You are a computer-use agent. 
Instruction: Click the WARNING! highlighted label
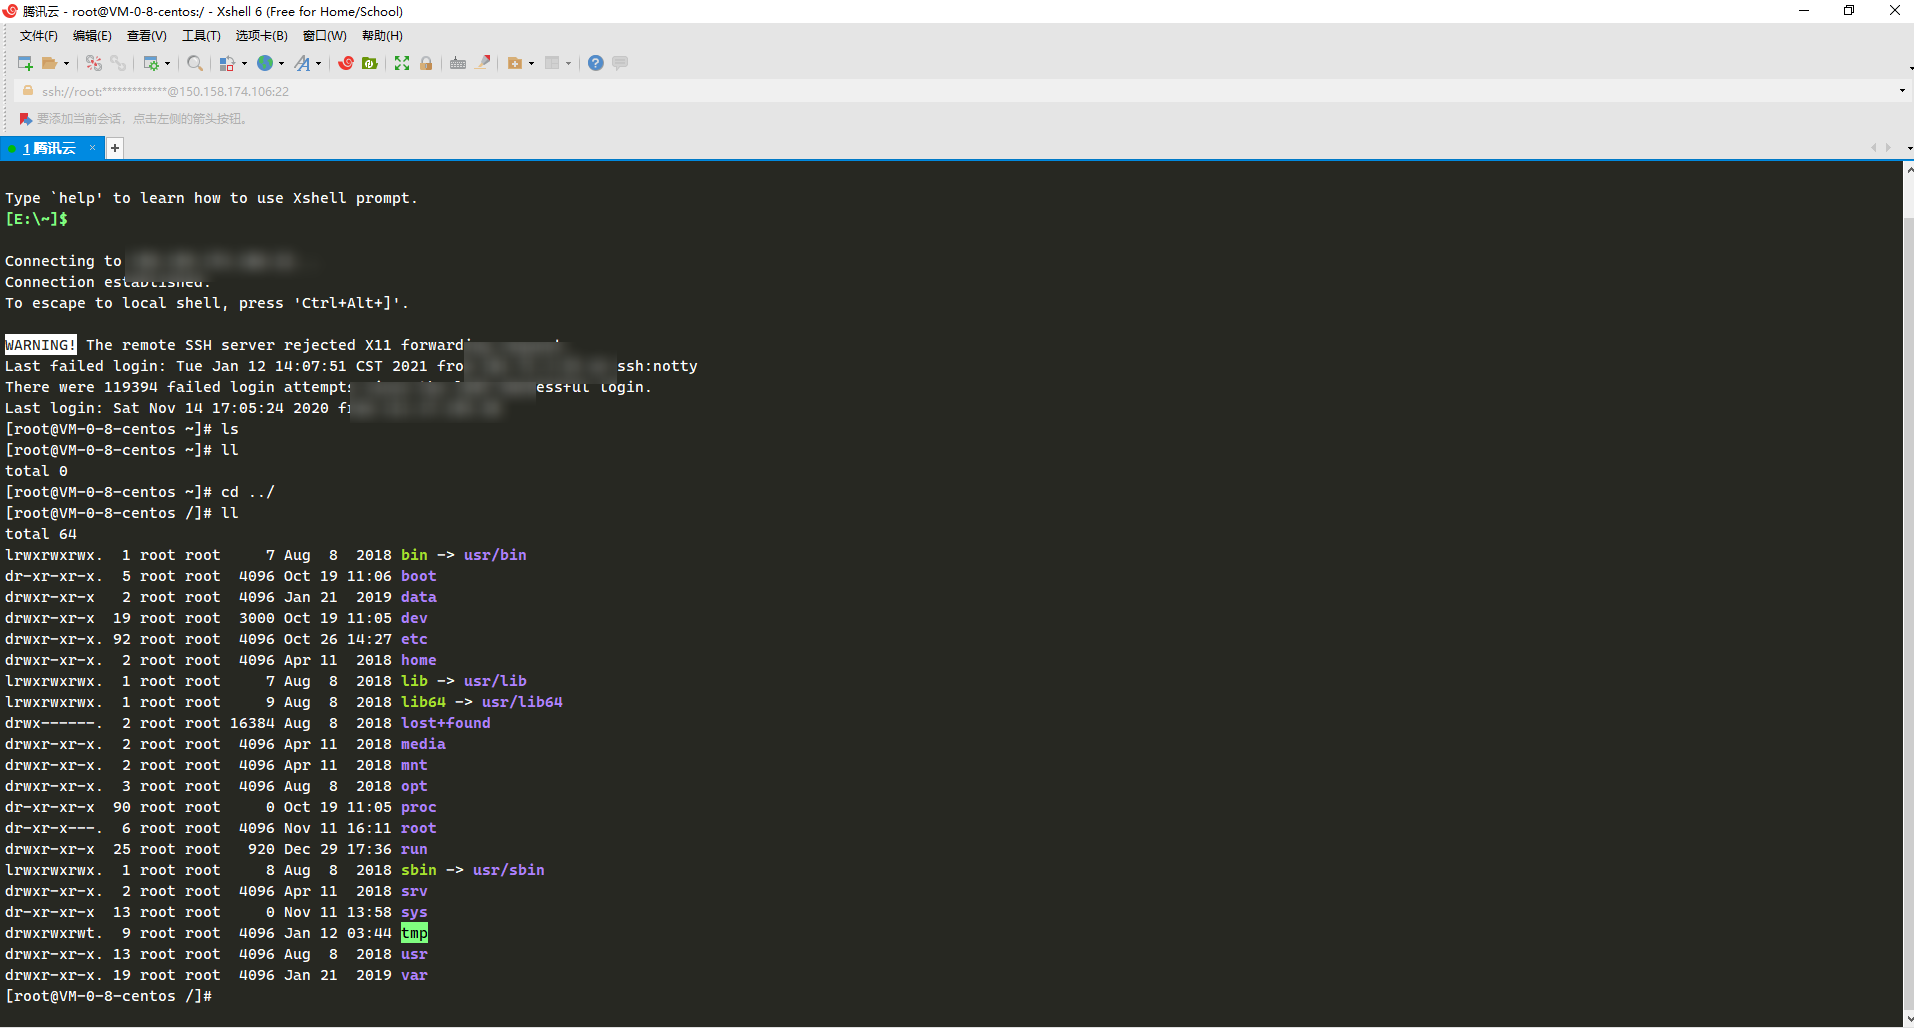(x=40, y=345)
